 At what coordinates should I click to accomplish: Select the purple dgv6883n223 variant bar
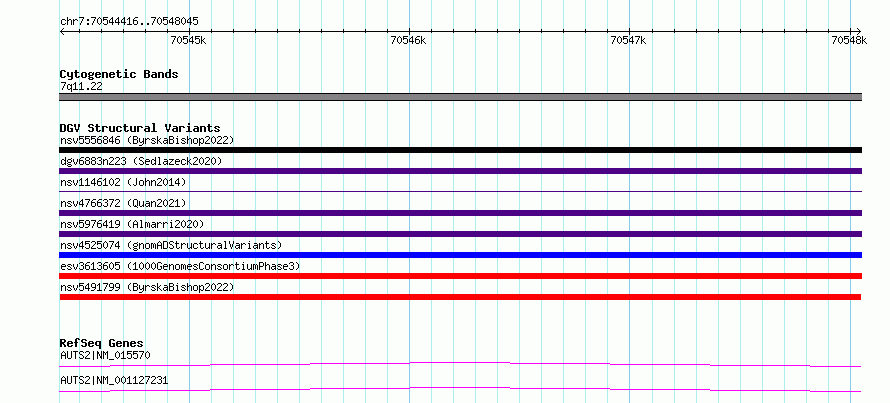tap(460, 171)
